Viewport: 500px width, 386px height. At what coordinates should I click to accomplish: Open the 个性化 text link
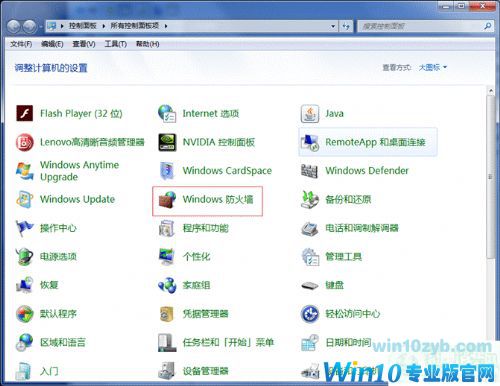[196, 257]
